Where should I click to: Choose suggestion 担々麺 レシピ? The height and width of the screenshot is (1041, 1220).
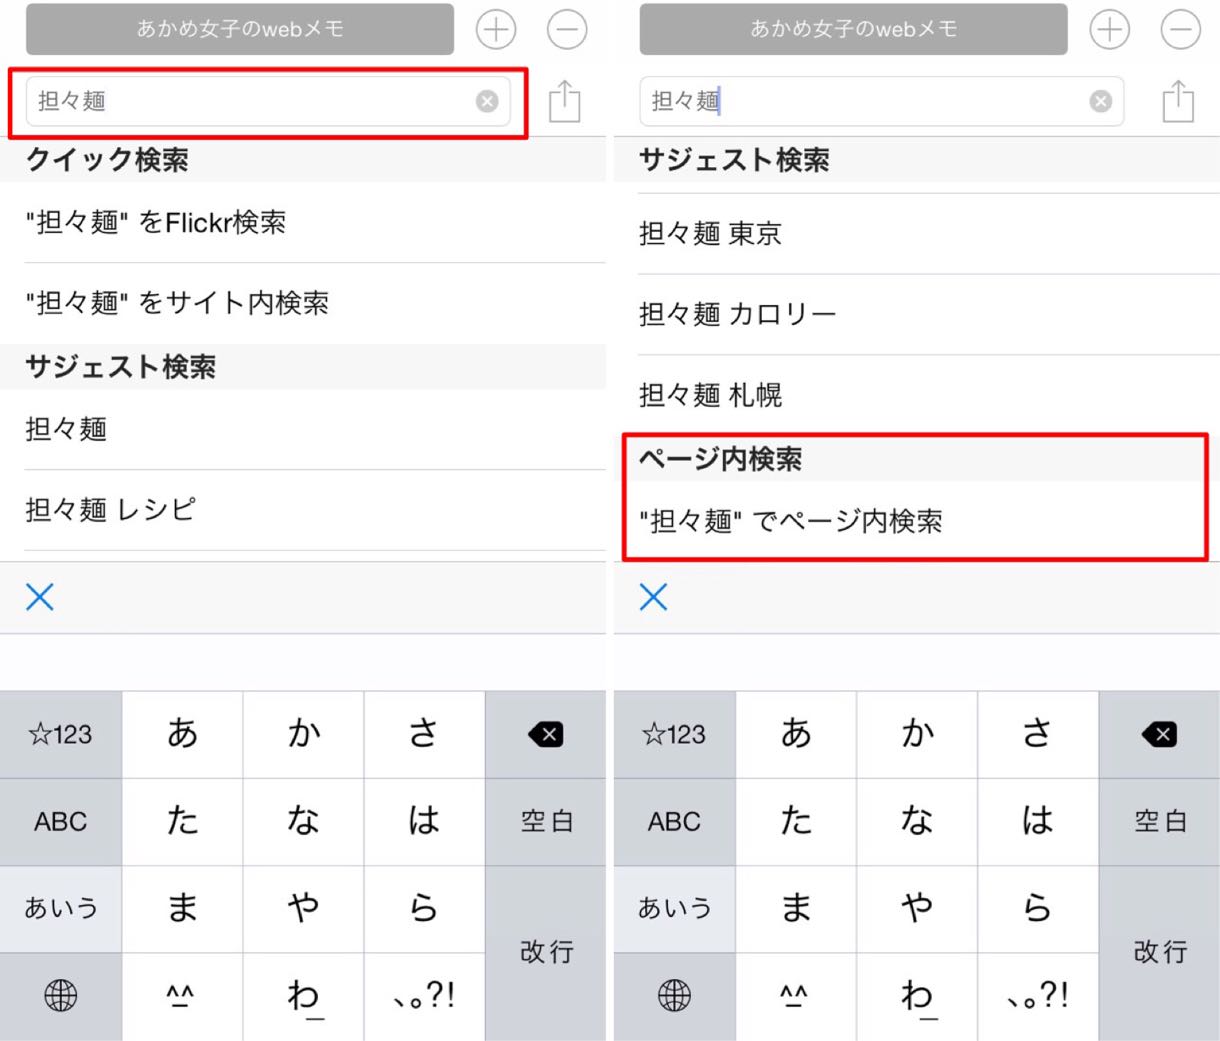[303, 510]
